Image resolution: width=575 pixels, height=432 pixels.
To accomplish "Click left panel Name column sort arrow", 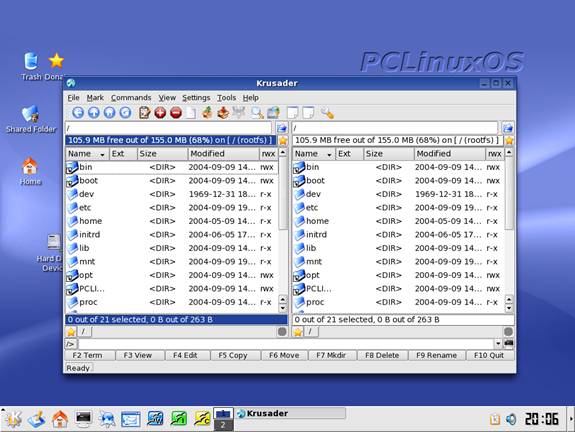I will (102, 155).
